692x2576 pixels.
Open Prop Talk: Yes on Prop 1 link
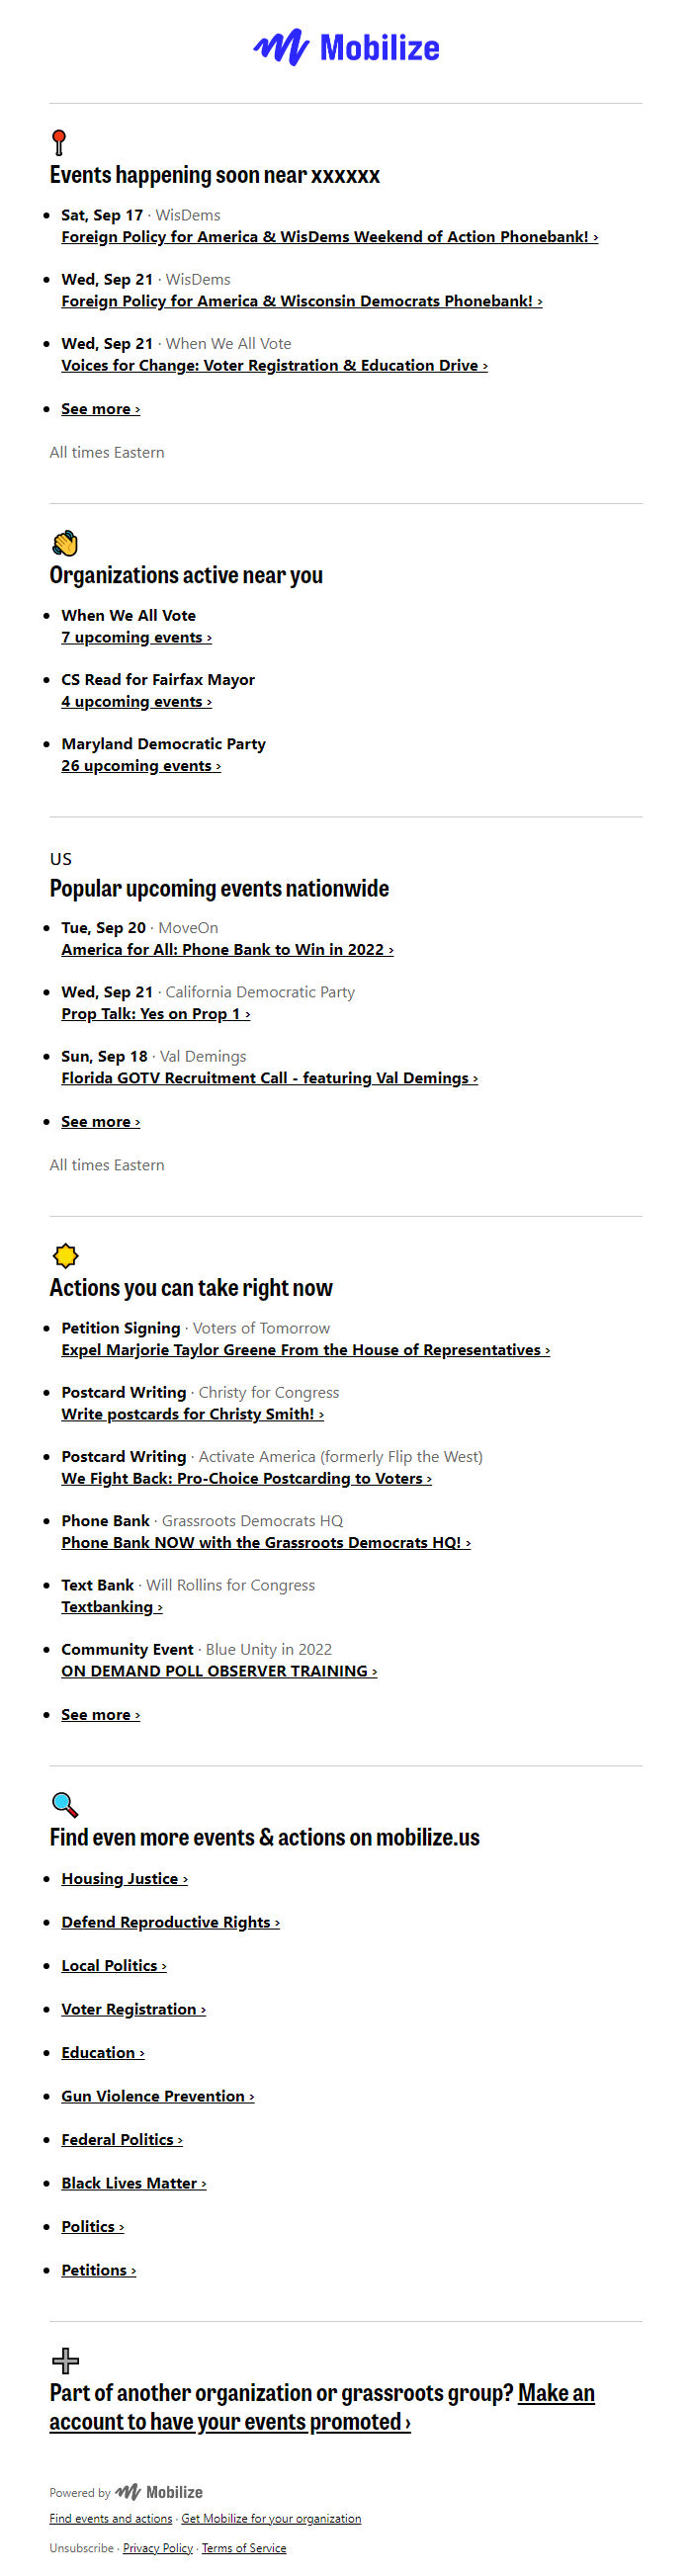tap(156, 1013)
